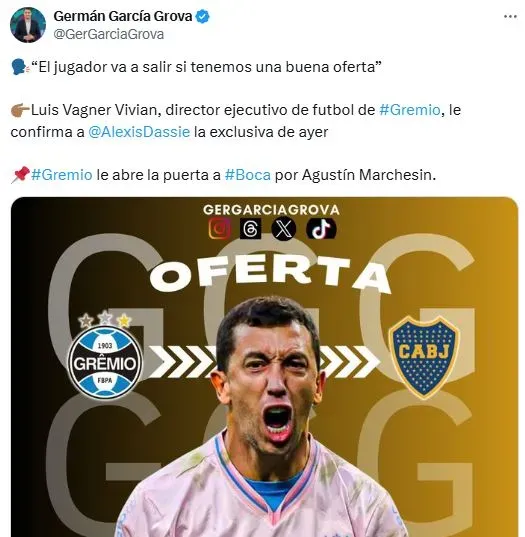Click the blue verified badge
525x537 pixels.
[202, 16]
